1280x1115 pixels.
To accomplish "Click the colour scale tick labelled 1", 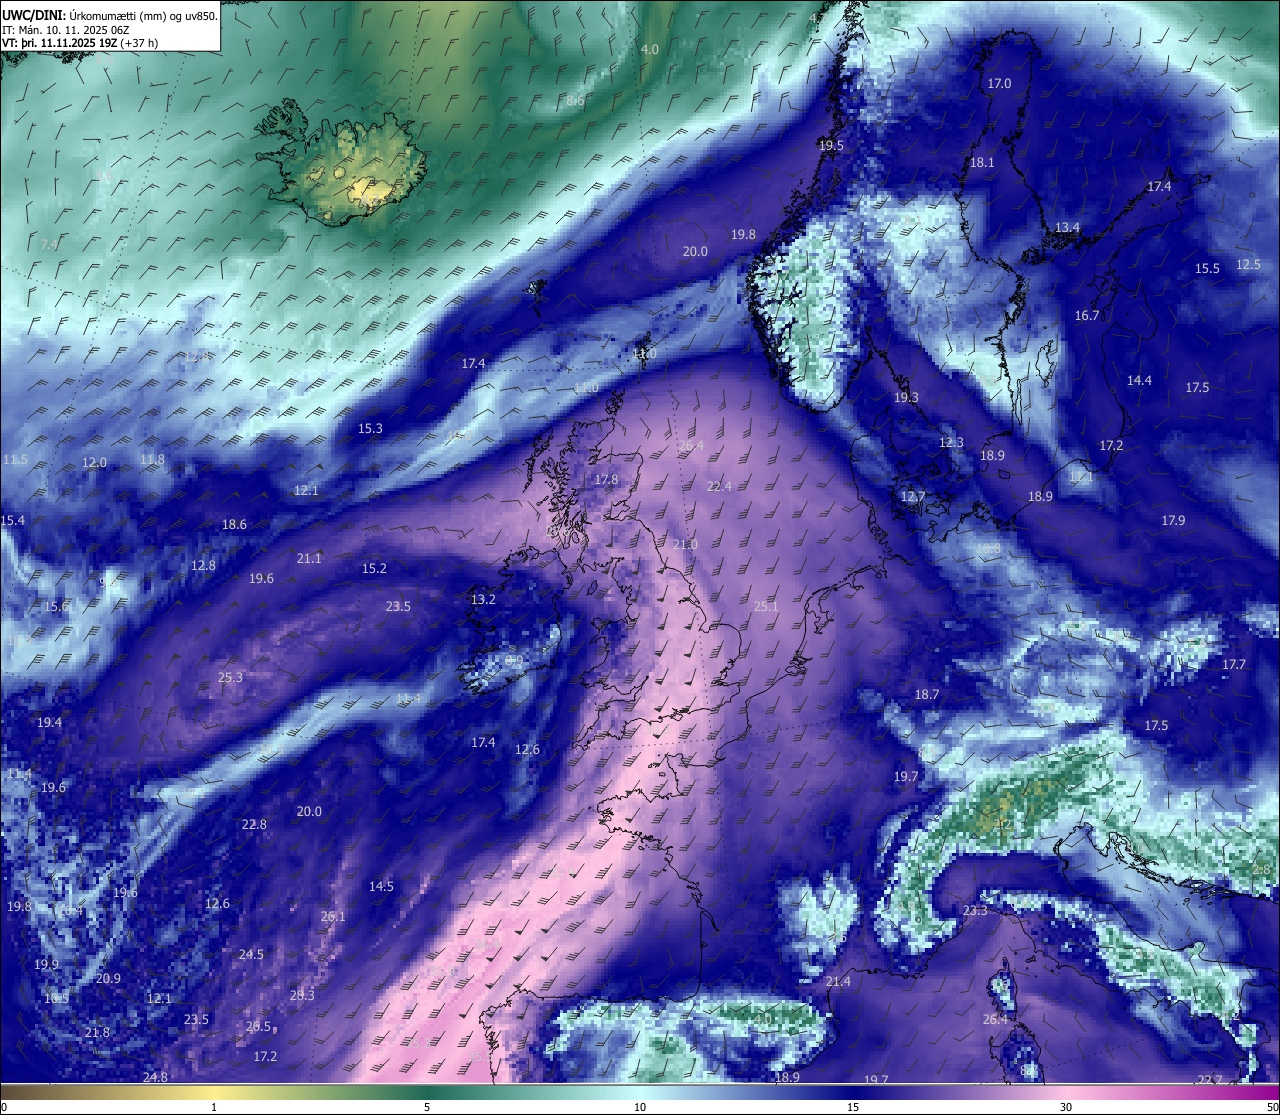I will point(214,1107).
